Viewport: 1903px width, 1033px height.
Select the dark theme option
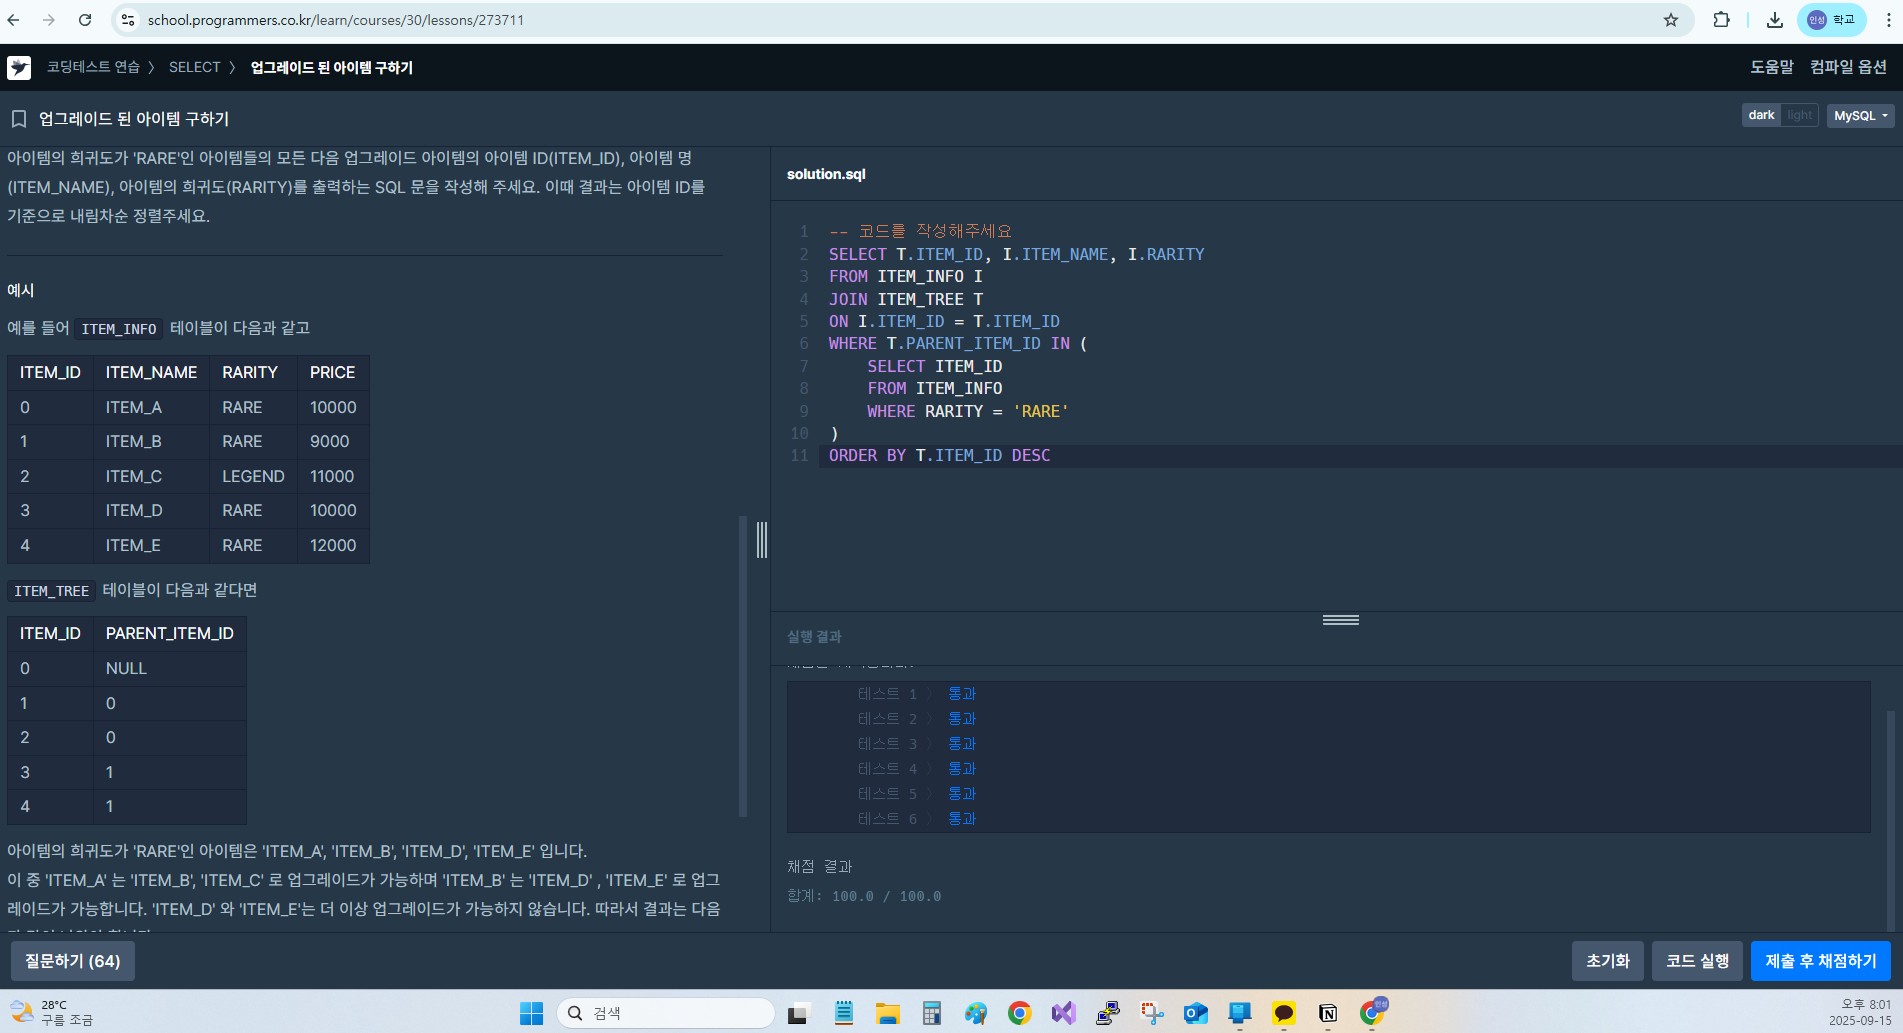[1761, 115]
